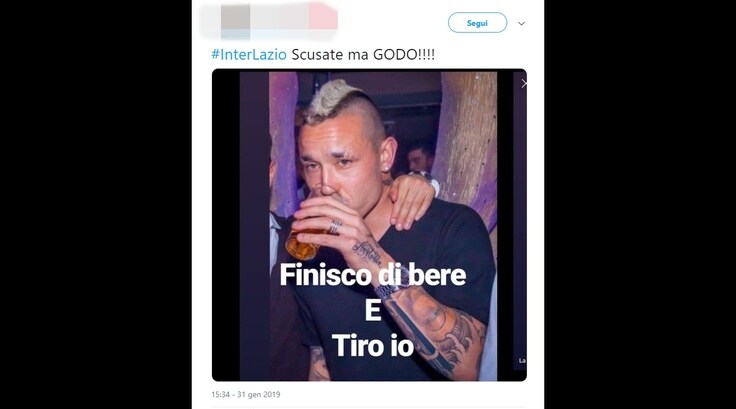
Task: Click the X icon inside the meme image
Action: point(523,84)
